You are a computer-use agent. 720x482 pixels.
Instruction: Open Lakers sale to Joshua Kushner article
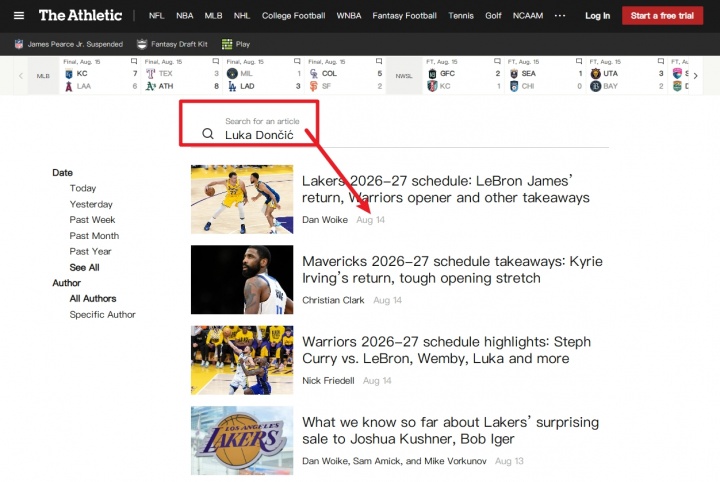pos(450,430)
